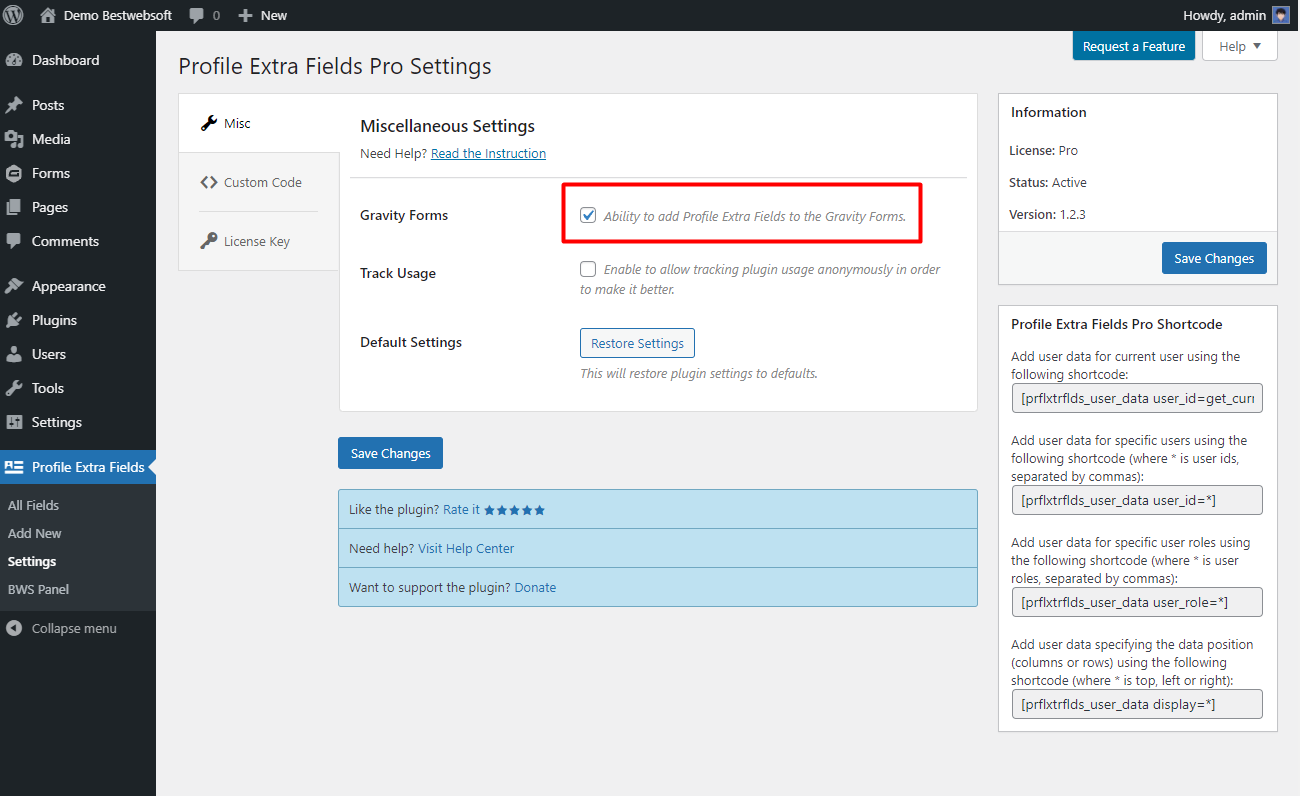Click the Forms sidebar icon
Viewport: 1300px width, 796px height.
pyautogui.click(x=16, y=173)
